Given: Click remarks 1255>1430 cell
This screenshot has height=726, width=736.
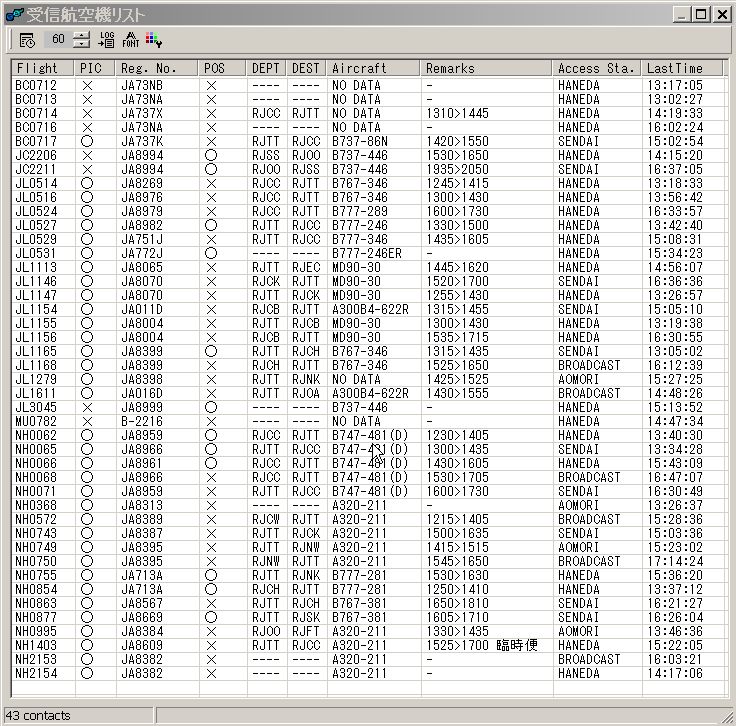Looking at the screenshot, I should pyautogui.click(x=457, y=296).
